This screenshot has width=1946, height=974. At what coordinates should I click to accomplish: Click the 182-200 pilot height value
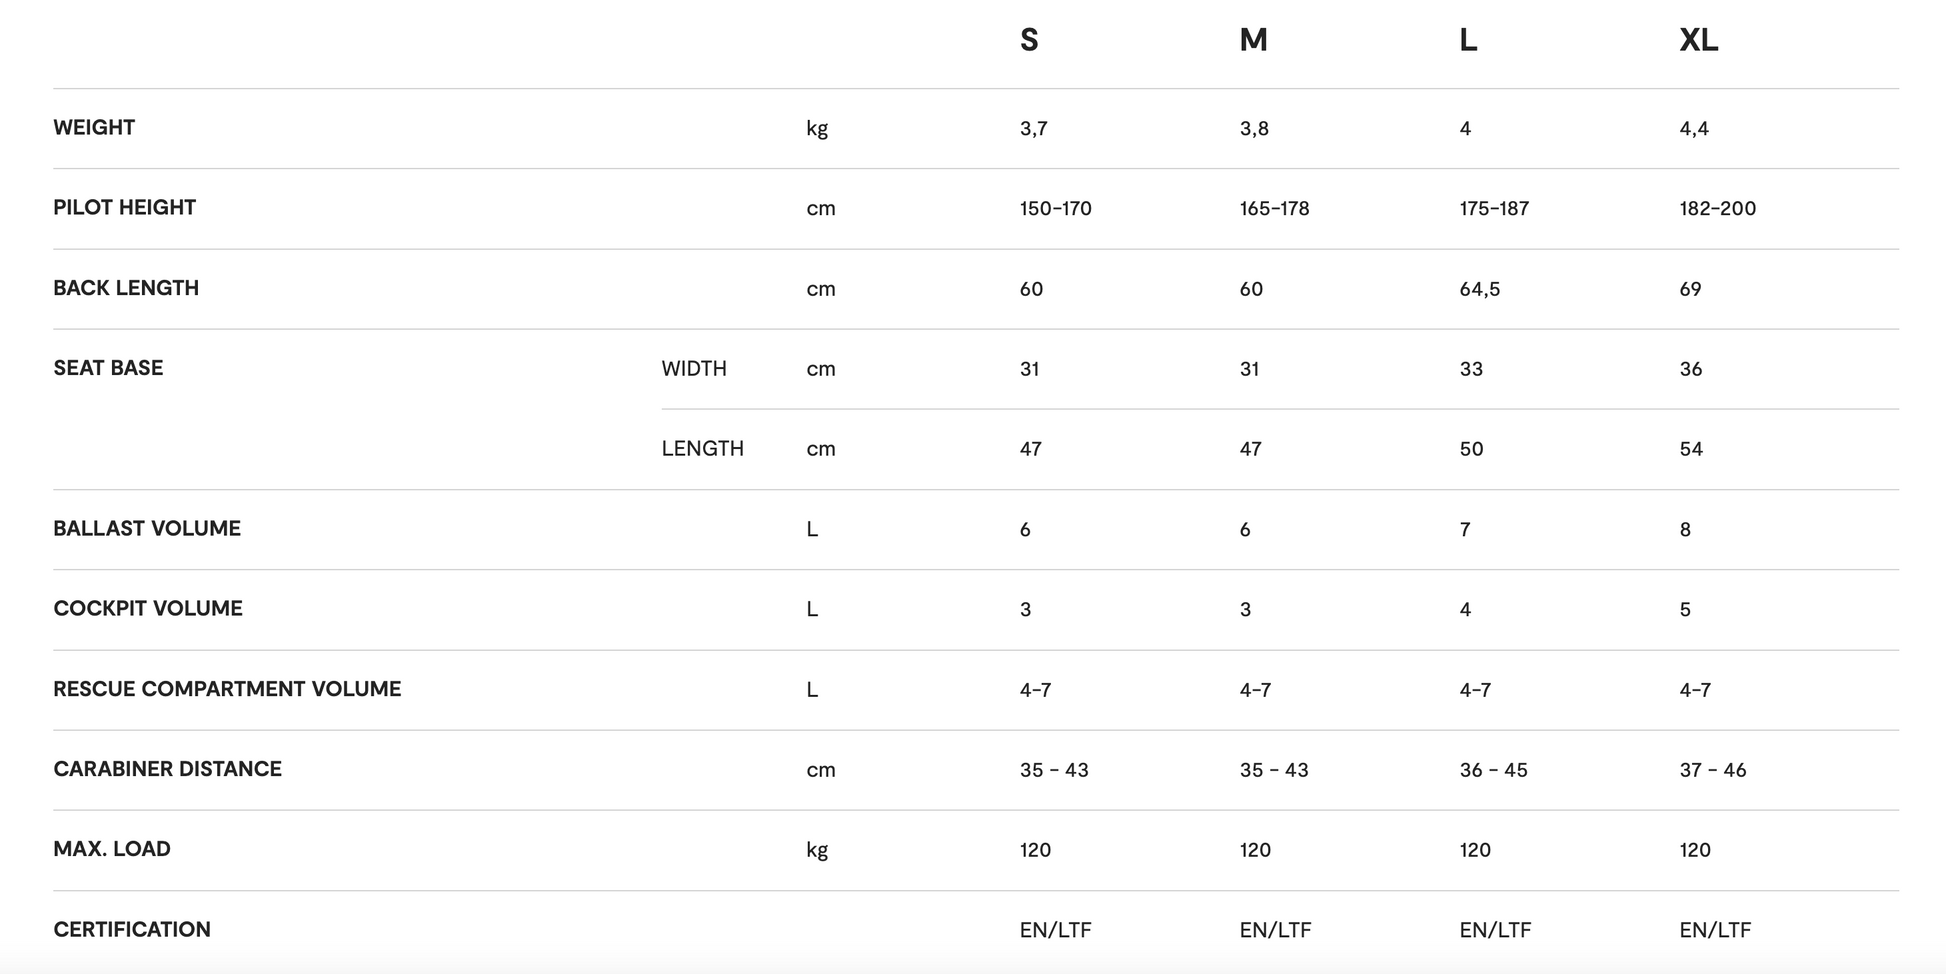(1717, 209)
